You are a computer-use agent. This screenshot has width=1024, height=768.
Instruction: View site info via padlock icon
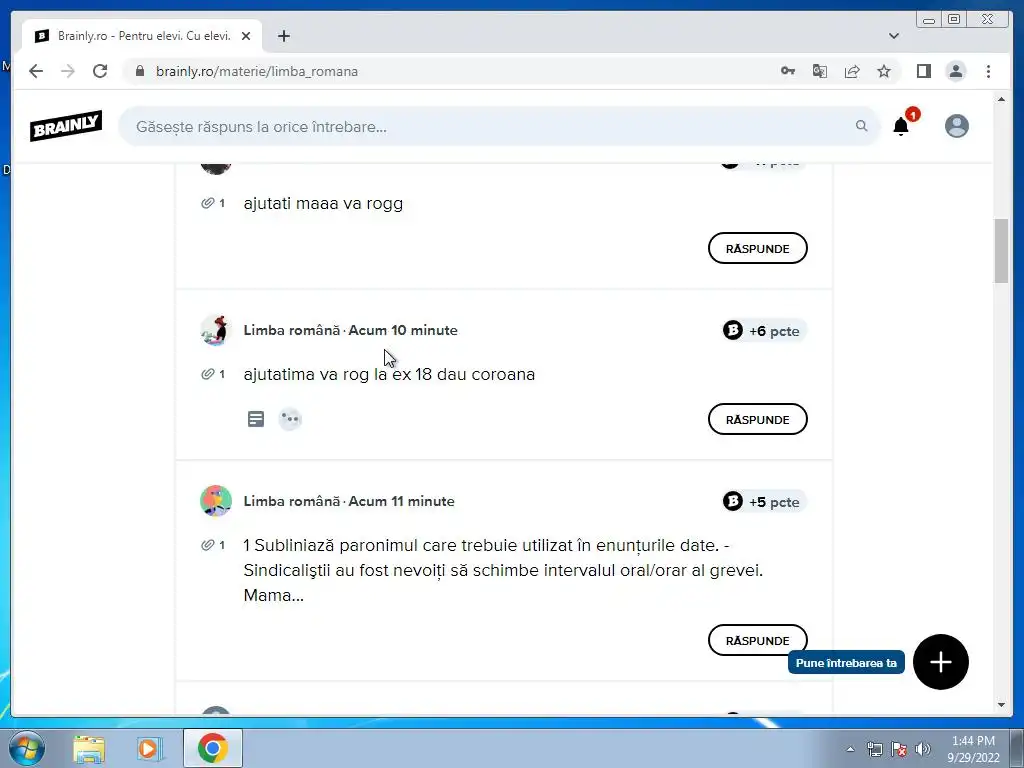click(140, 71)
